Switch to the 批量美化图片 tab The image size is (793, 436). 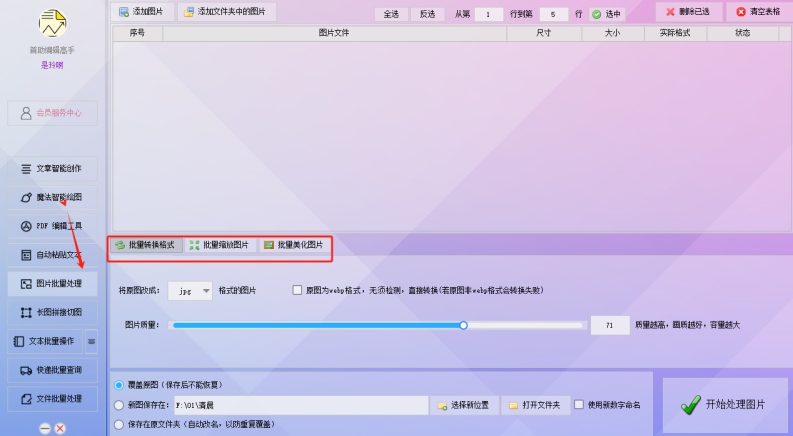click(294, 245)
